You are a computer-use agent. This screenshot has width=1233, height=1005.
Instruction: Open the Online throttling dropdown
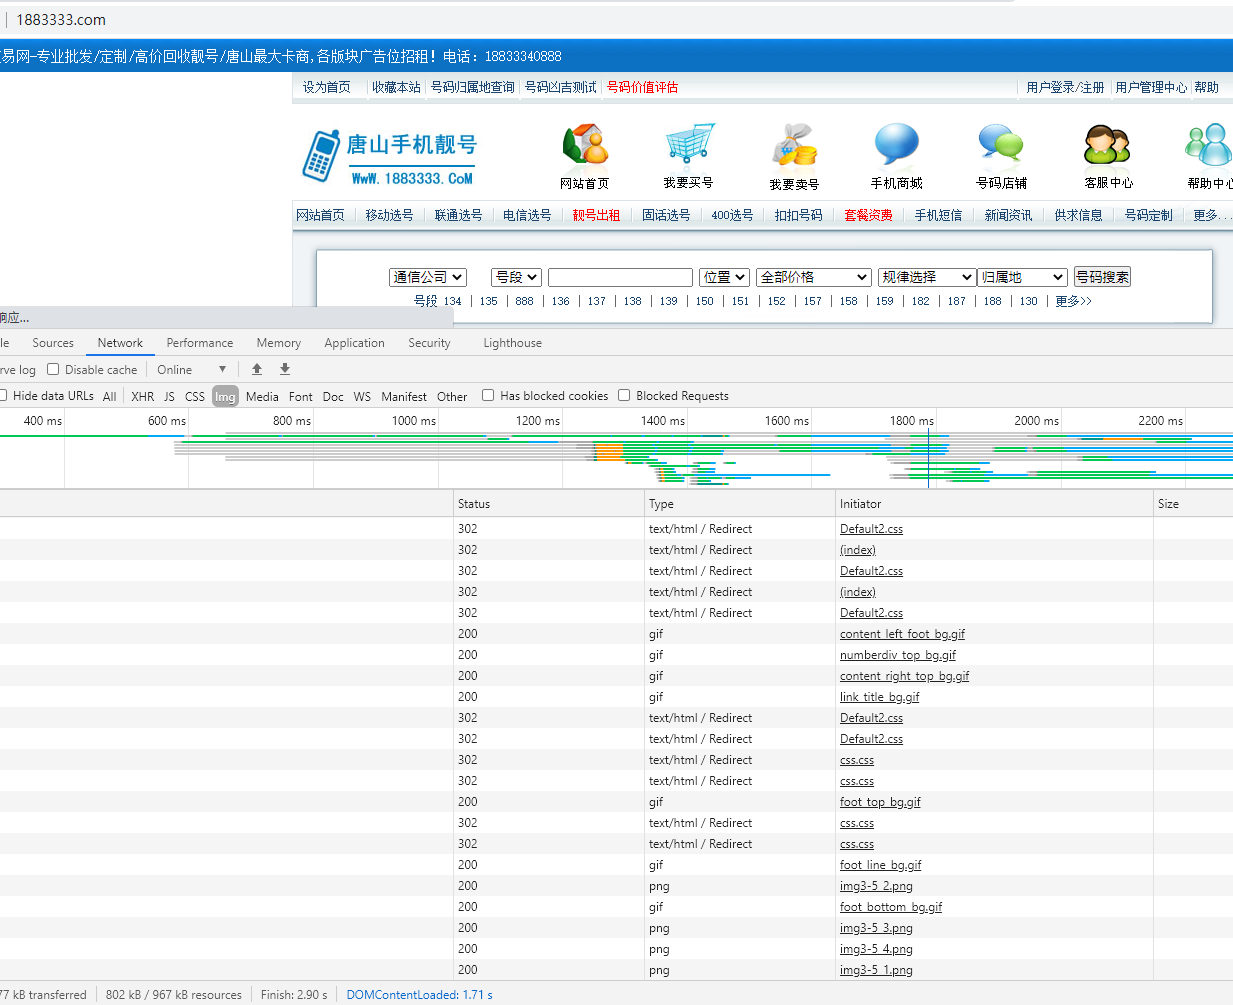point(192,369)
